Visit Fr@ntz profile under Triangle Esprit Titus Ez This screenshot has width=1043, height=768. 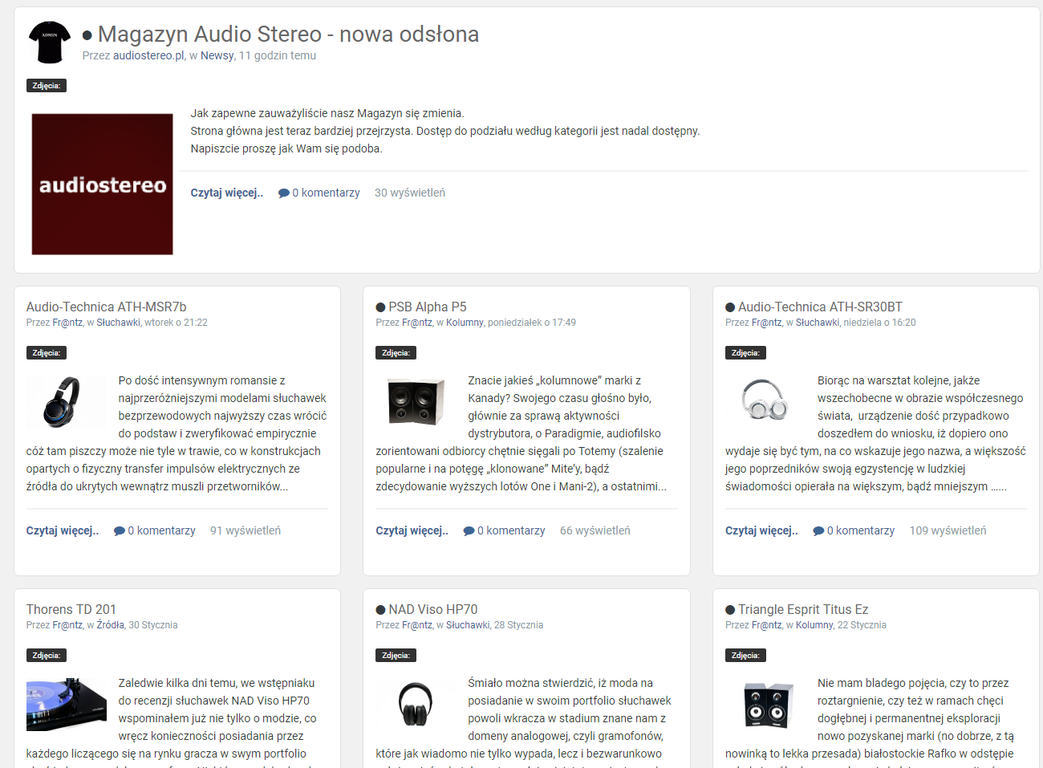[x=766, y=625]
